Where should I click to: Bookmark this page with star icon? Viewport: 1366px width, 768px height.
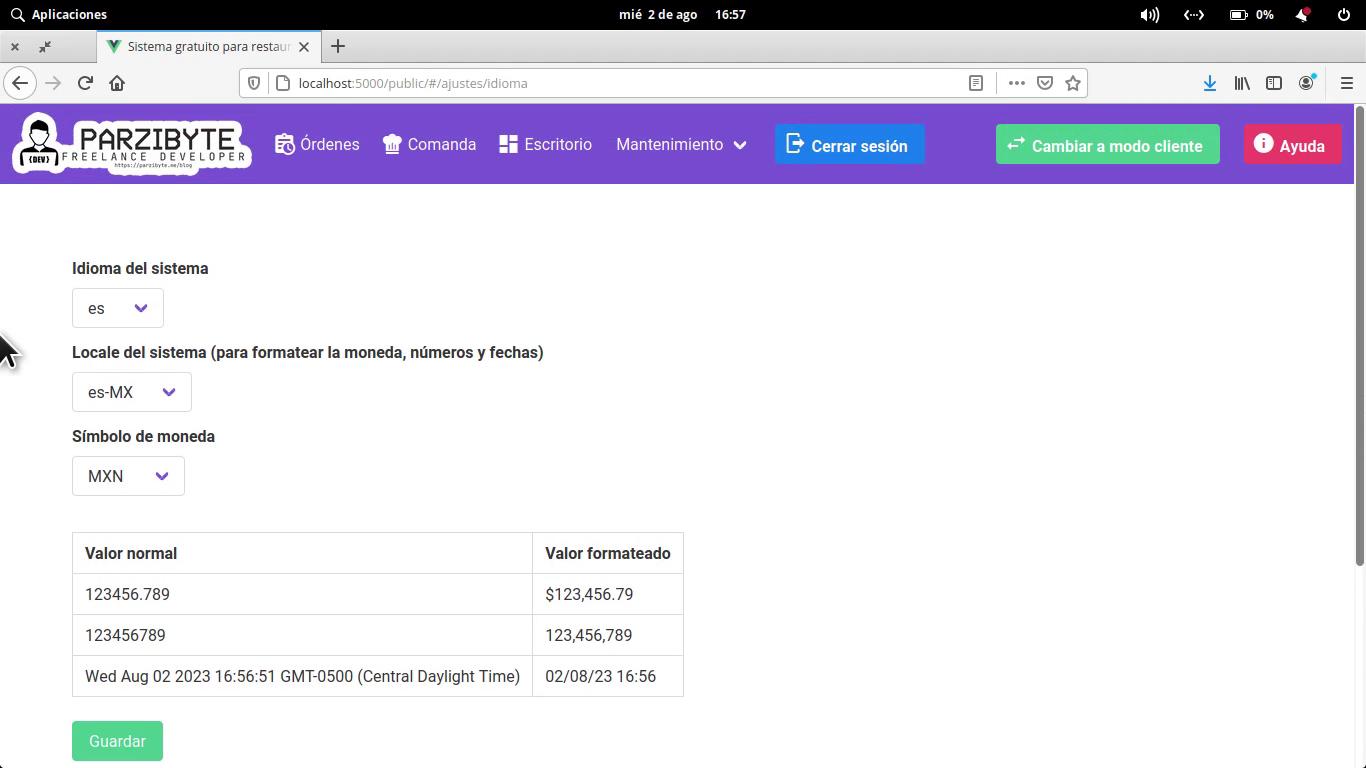tap(1073, 83)
